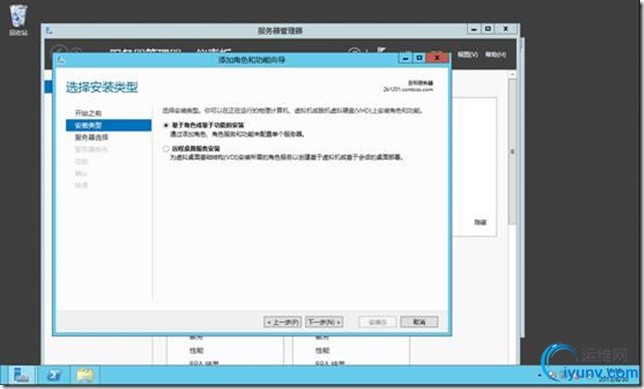Open 视图(V) menu in Server Manager
The width and height of the screenshot is (644, 389).
tap(467, 54)
